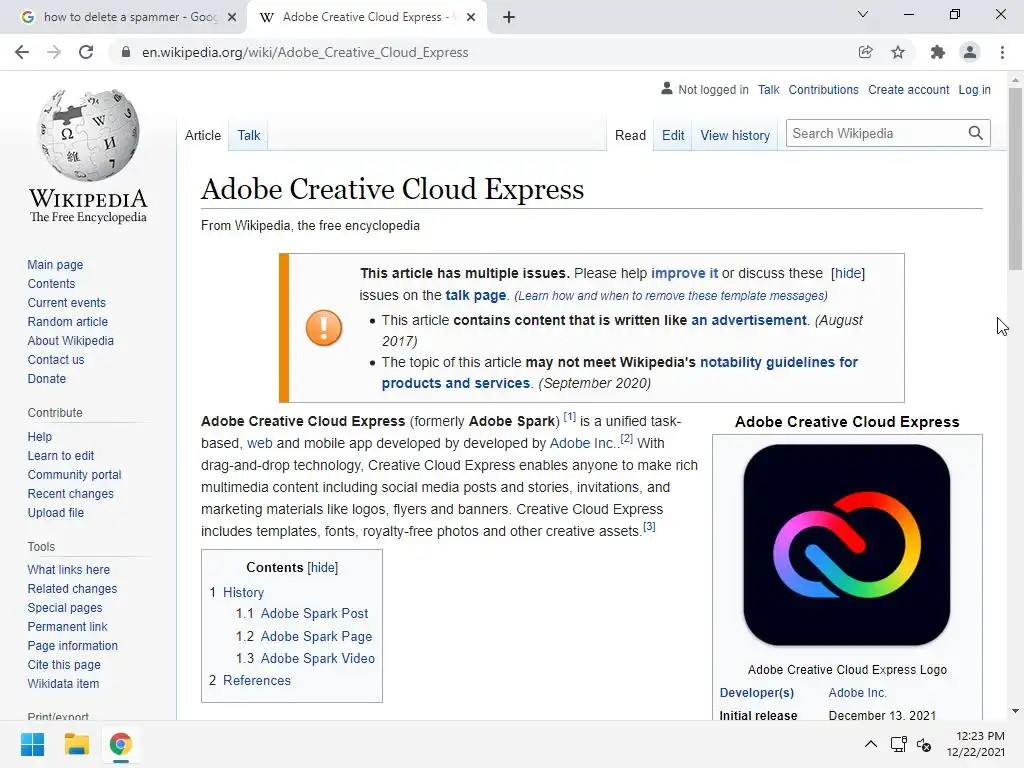Jump to History section in contents
This screenshot has width=1024, height=768.
click(244, 592)
